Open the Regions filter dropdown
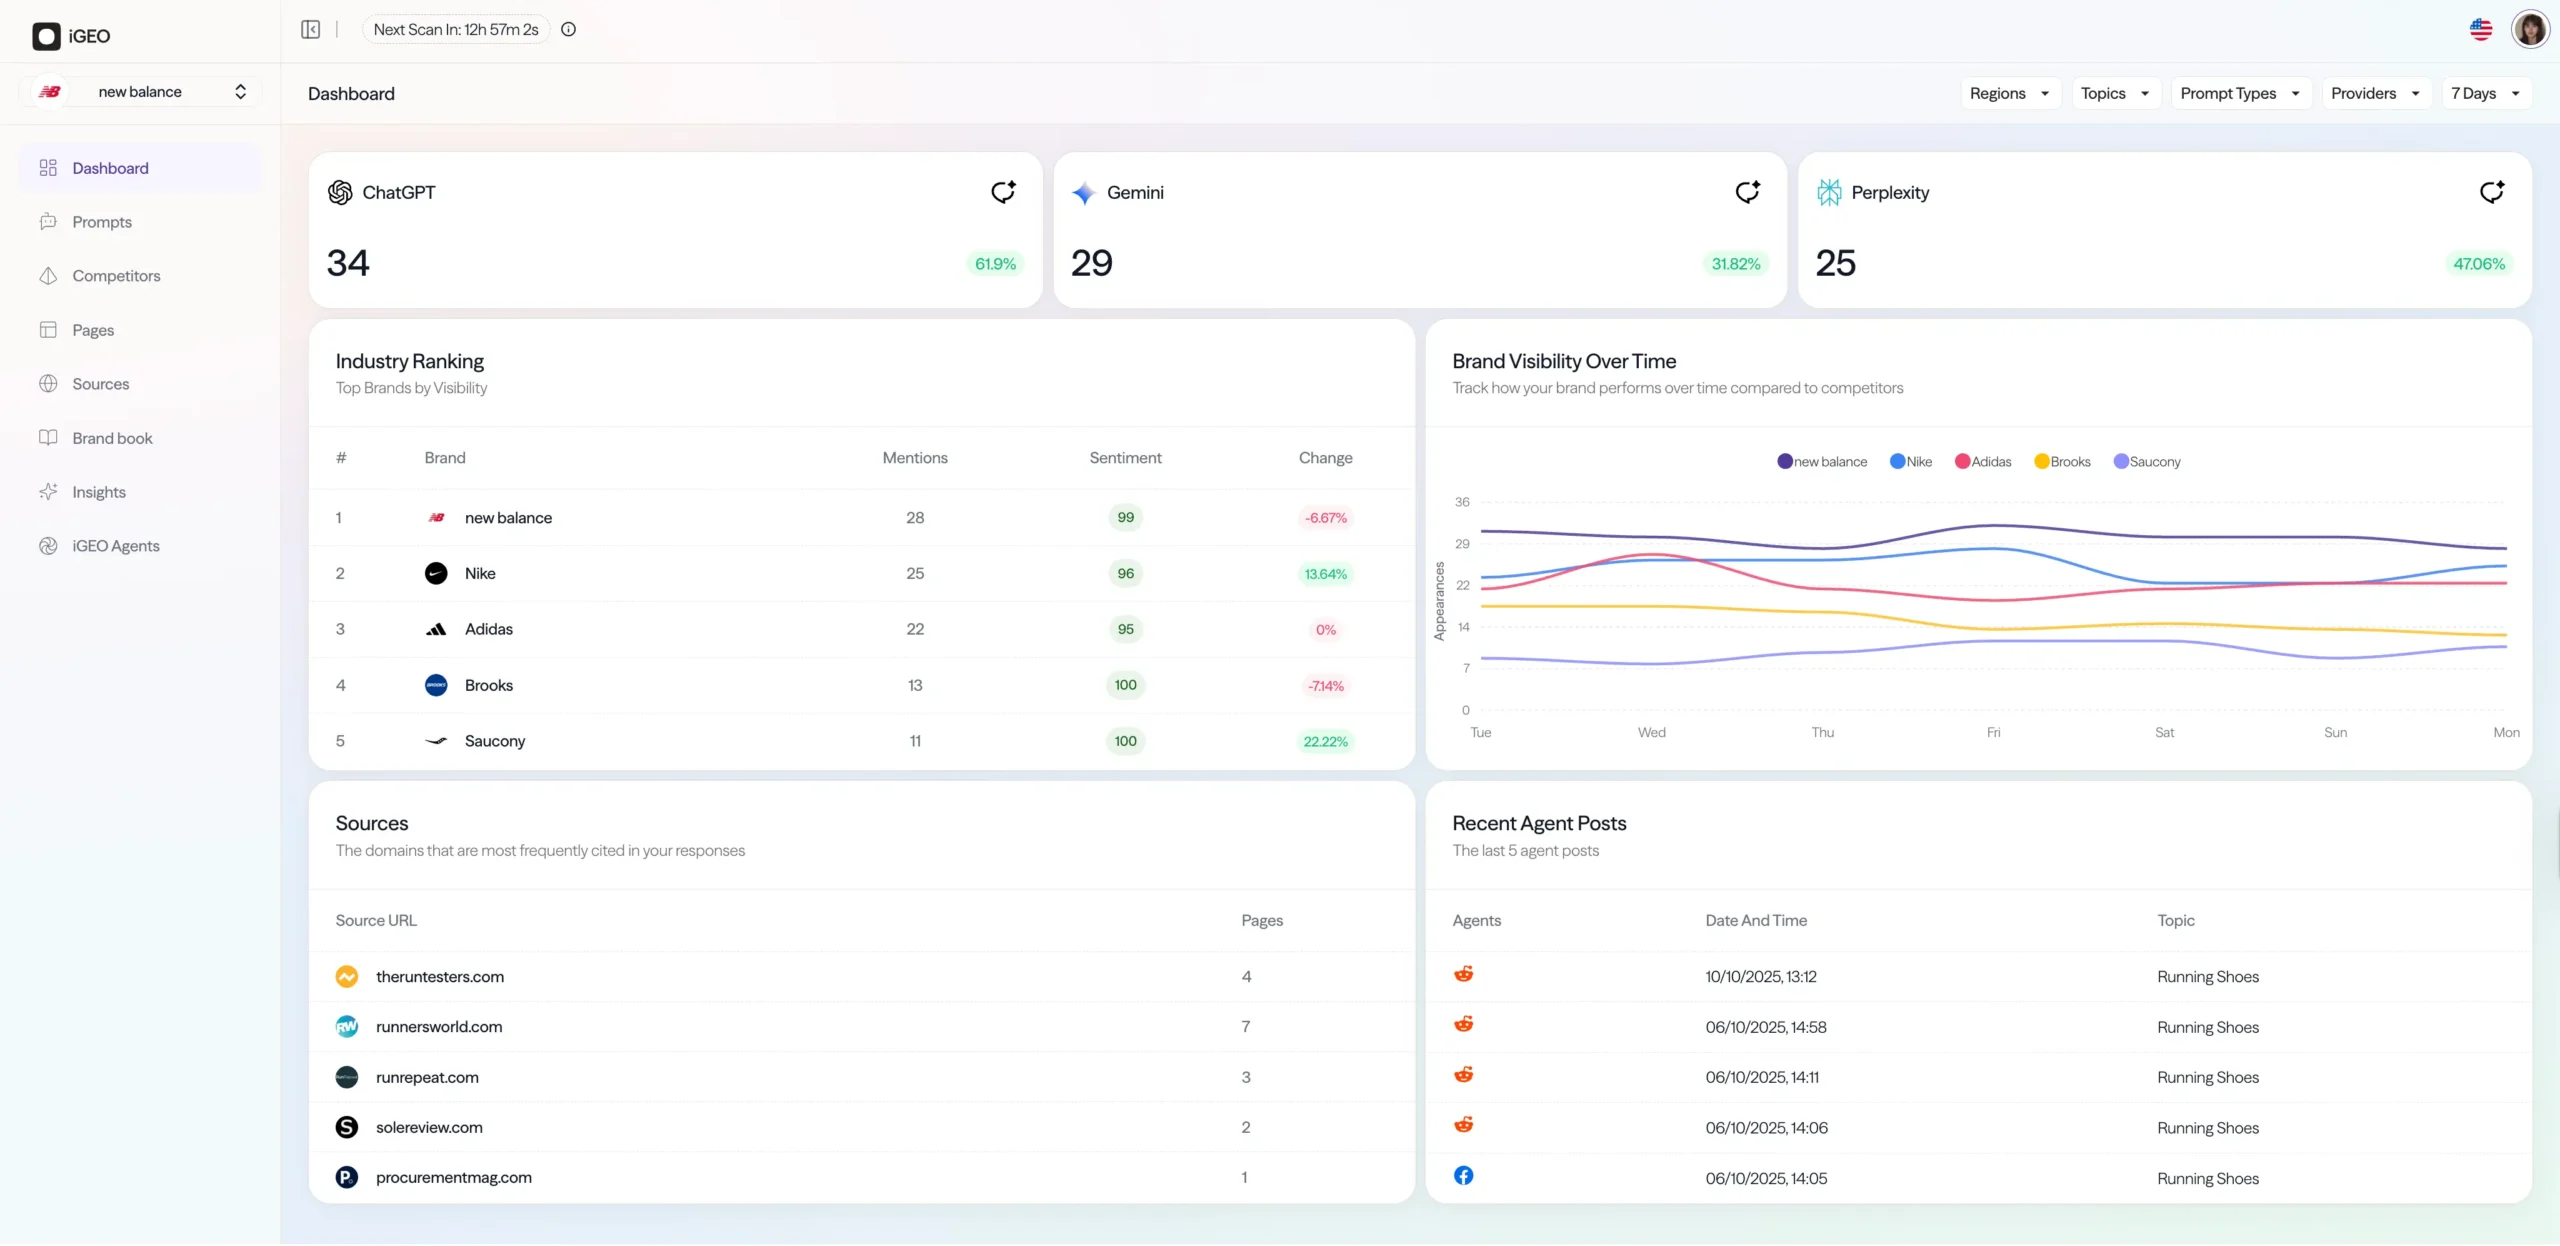This screenshot has width=2560, height=1246. pos(2009,93)
